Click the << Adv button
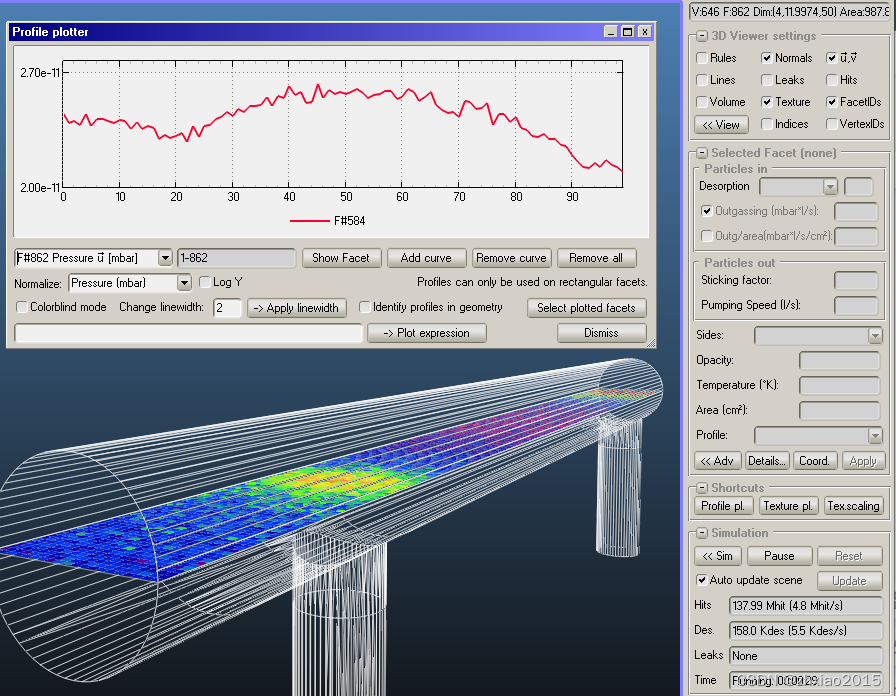The width and height of the screenshot is (896, 696). 718,461
